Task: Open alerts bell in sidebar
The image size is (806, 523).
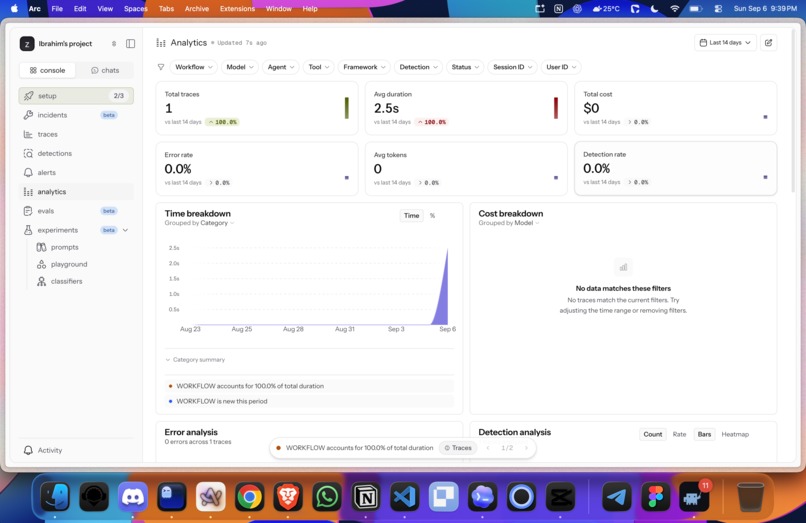Action: coord(76,173)
